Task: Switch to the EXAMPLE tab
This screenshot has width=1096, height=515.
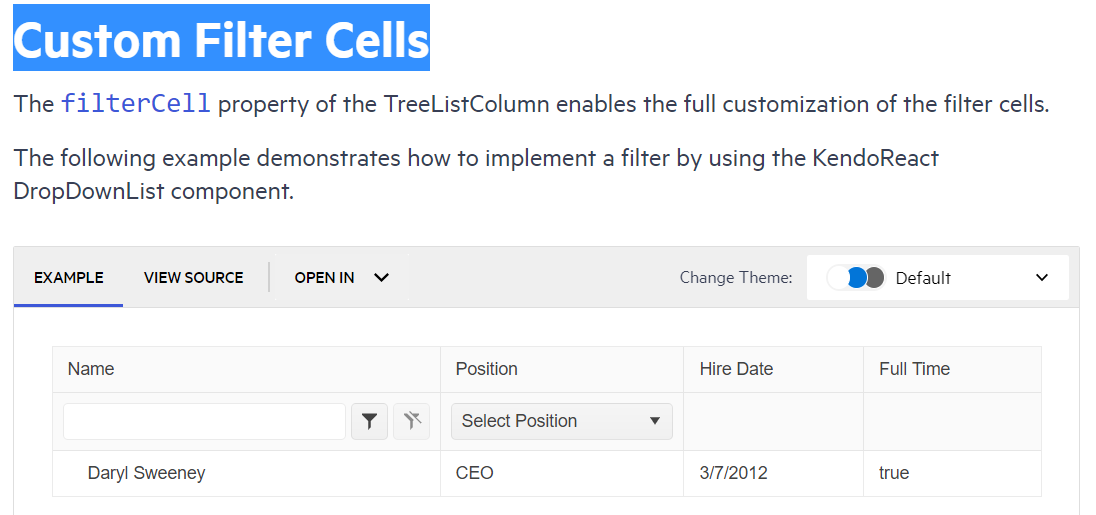Action: coord(69,278)
